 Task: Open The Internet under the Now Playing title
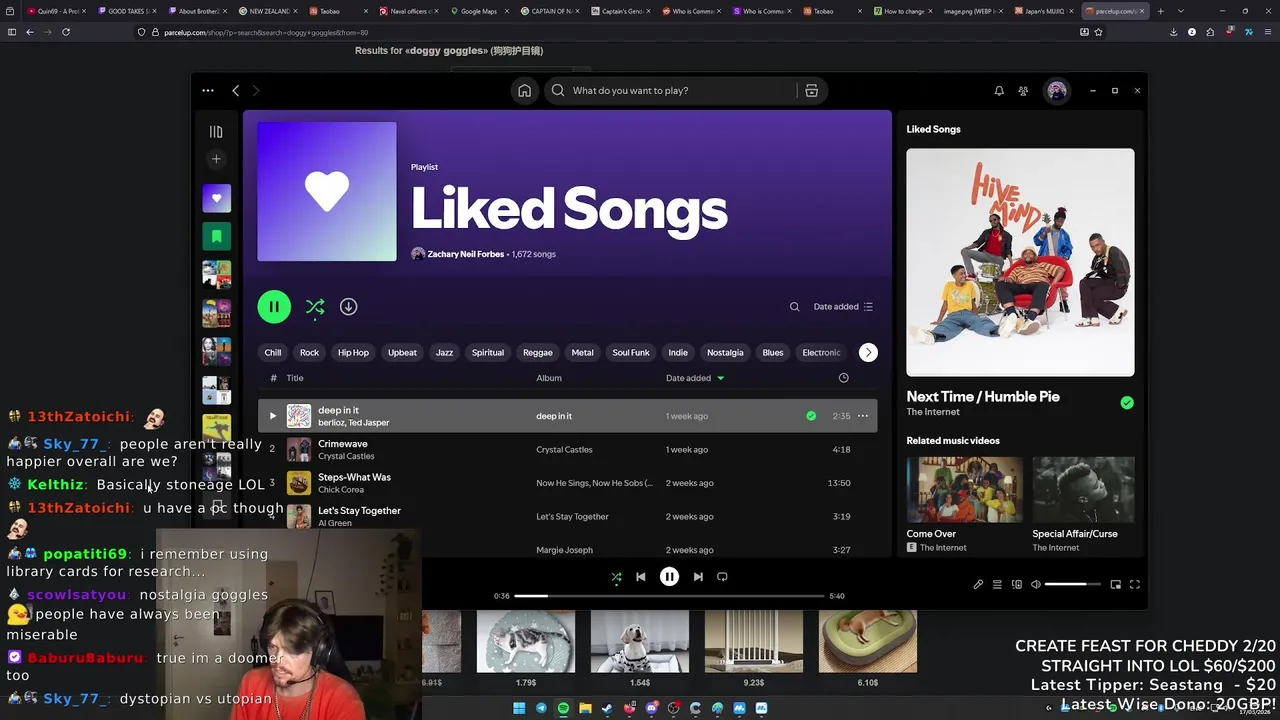(x=933, y=412)
